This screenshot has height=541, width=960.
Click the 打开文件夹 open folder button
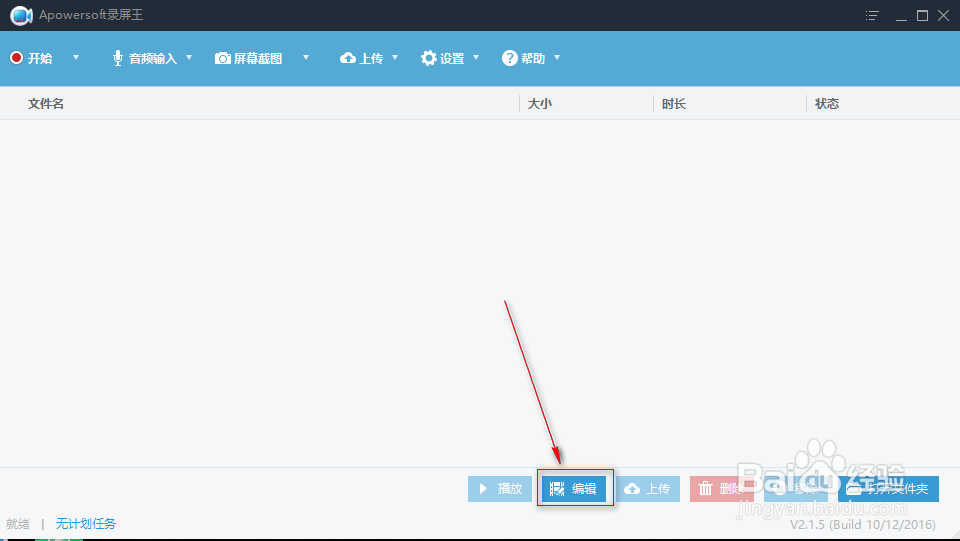point(888,488)
